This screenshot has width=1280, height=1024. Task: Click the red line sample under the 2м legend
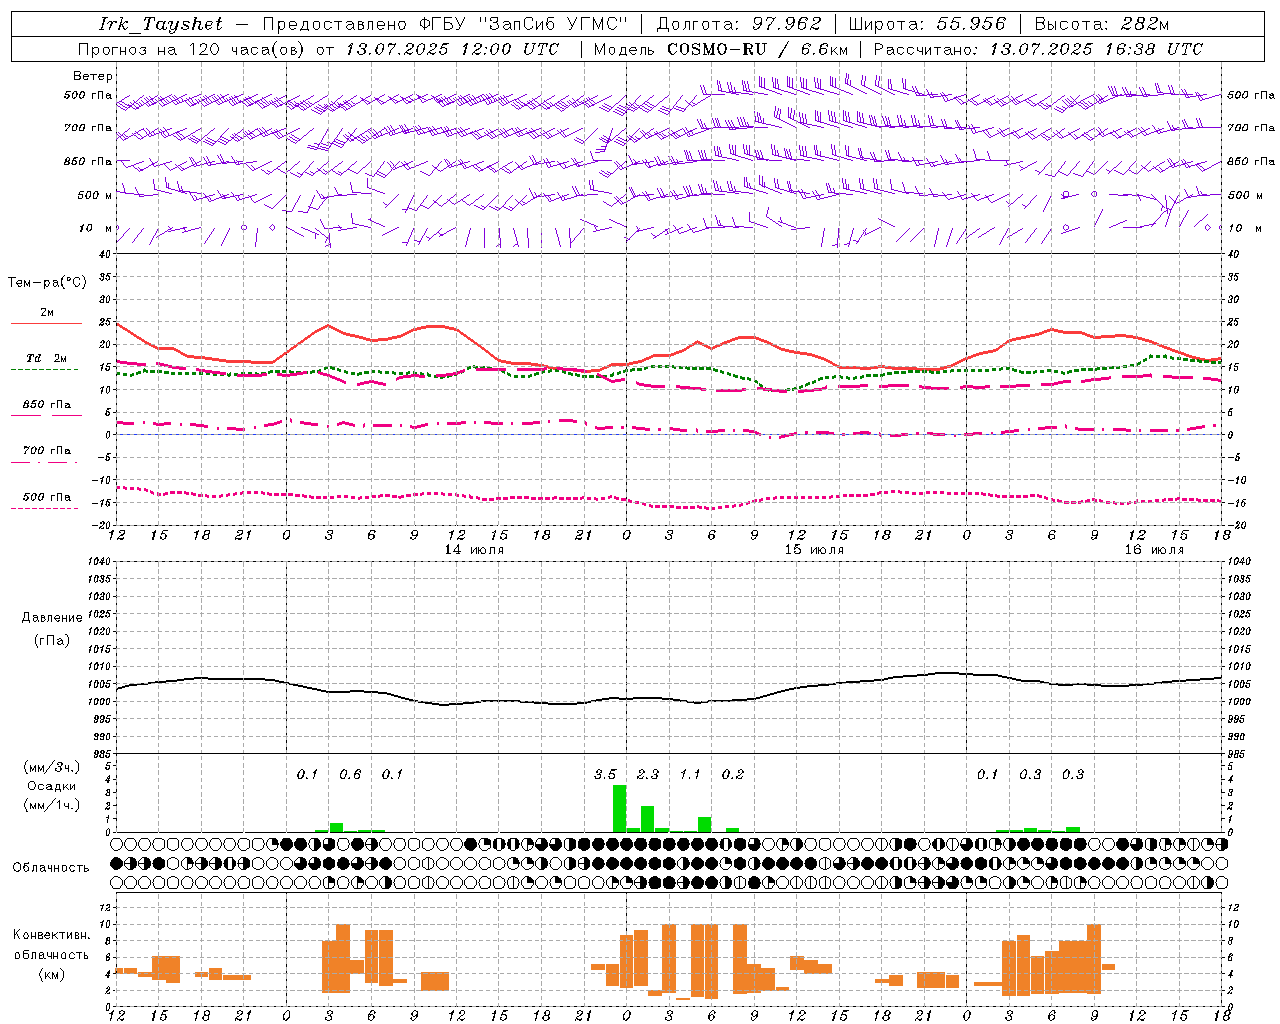46,324
